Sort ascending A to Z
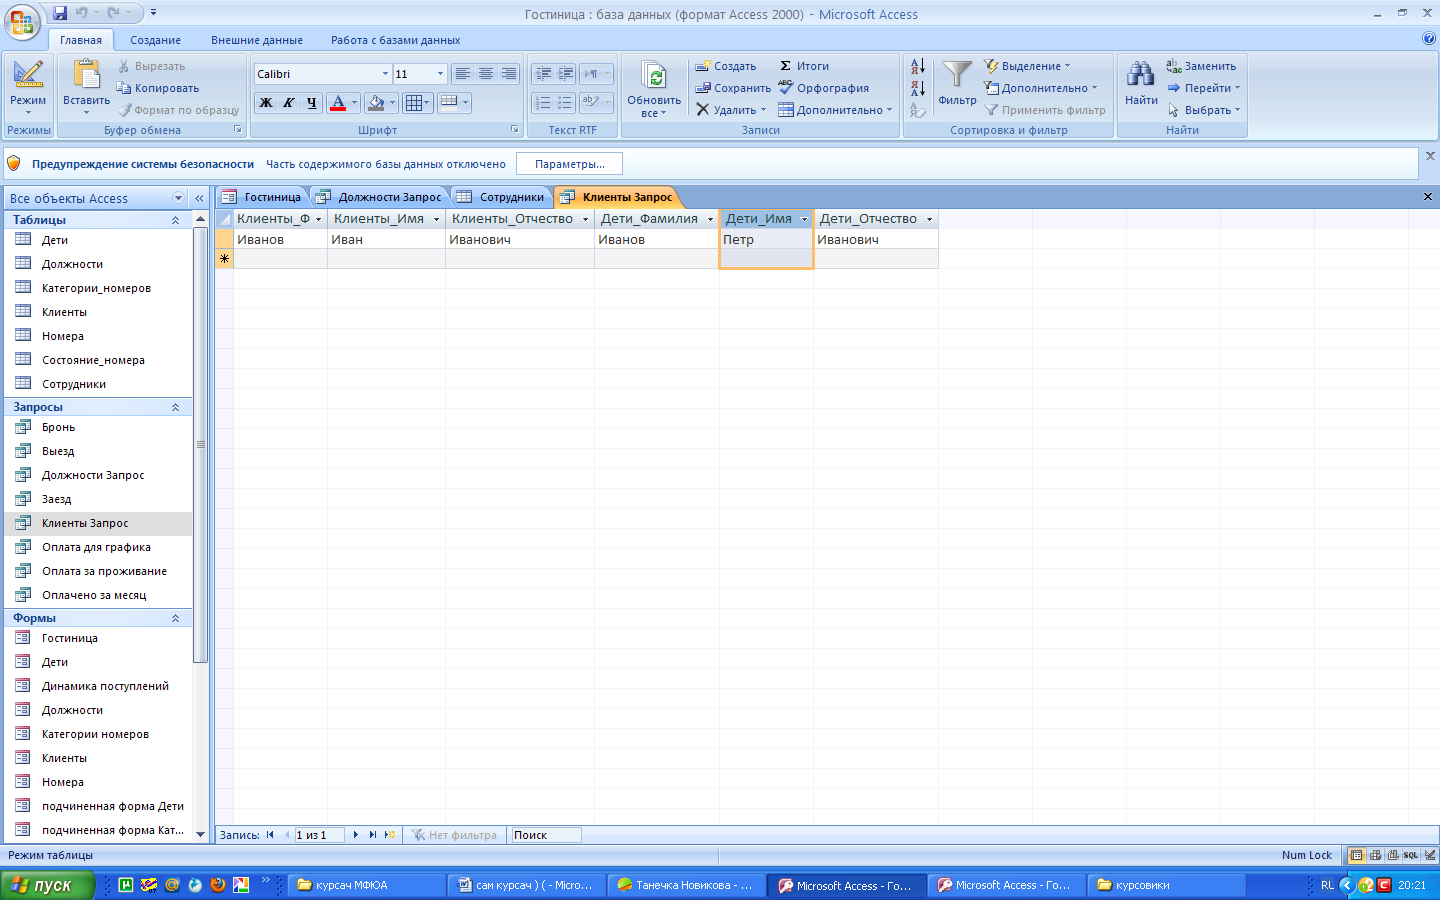Screen dimensions: 1440x900 pos(918,66)
